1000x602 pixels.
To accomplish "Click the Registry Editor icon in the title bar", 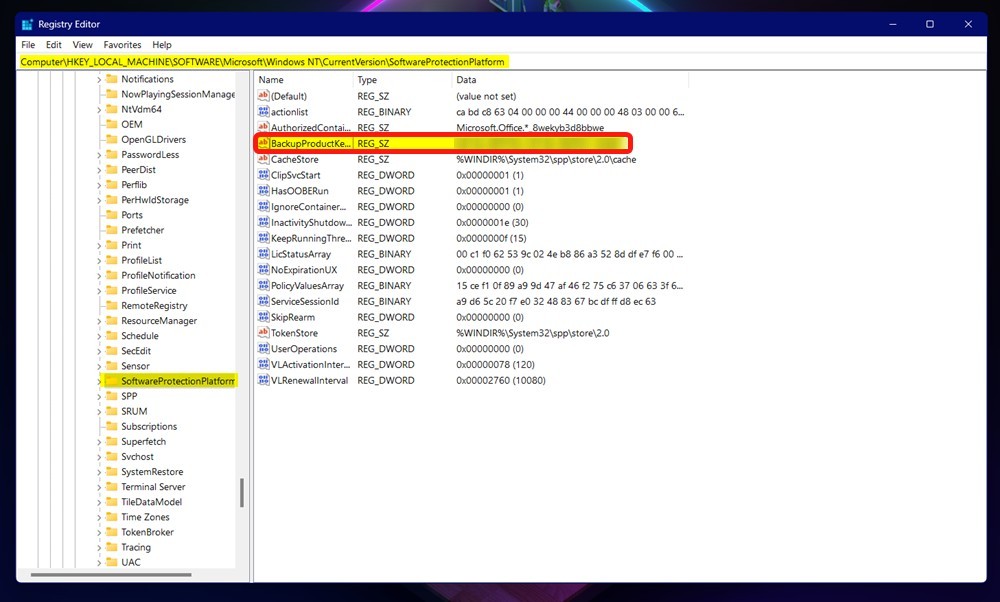I will pyautogui.click(x=26, y=23).
